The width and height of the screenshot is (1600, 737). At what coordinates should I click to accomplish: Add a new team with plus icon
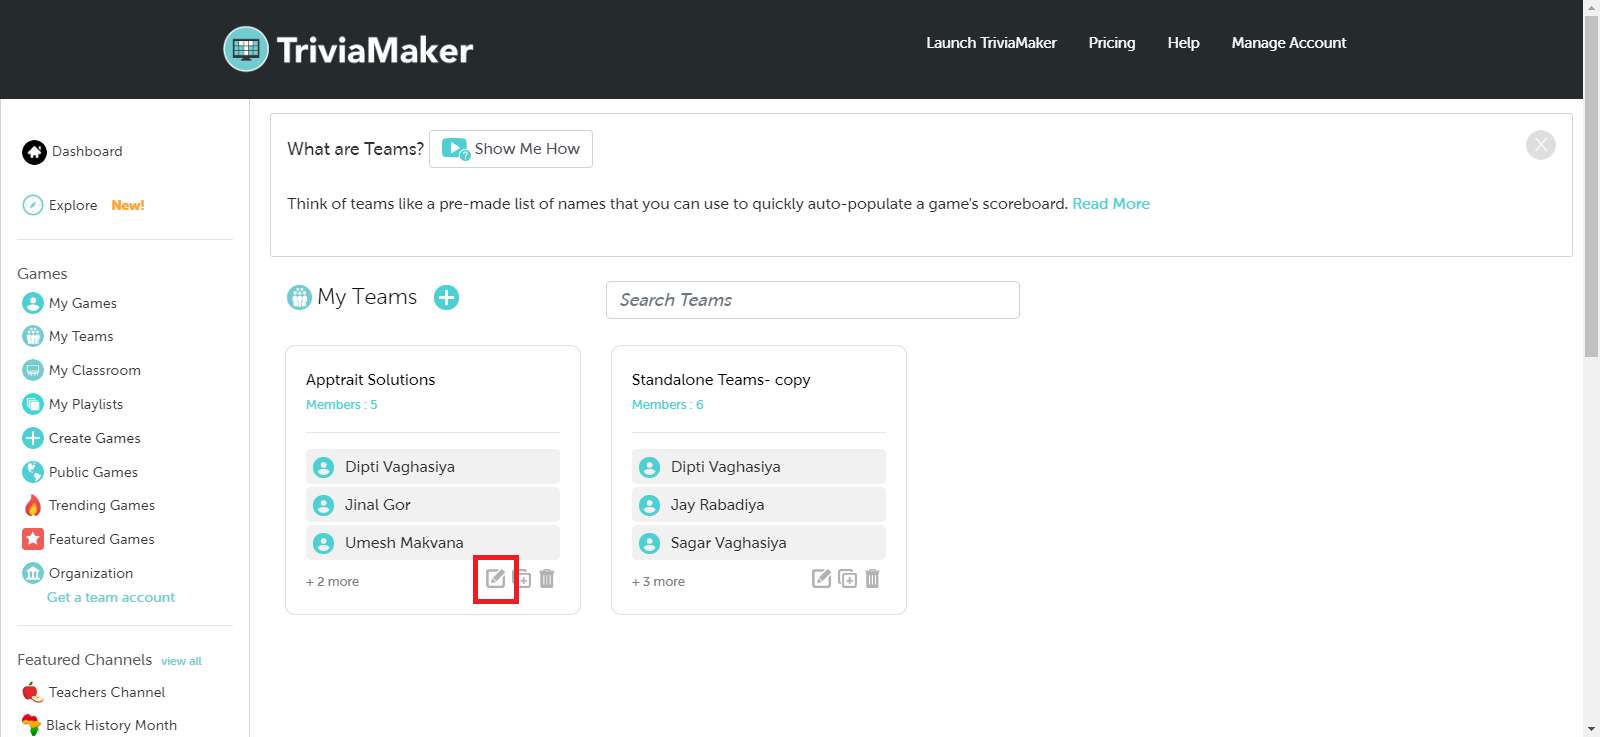(x=446, y=298)
